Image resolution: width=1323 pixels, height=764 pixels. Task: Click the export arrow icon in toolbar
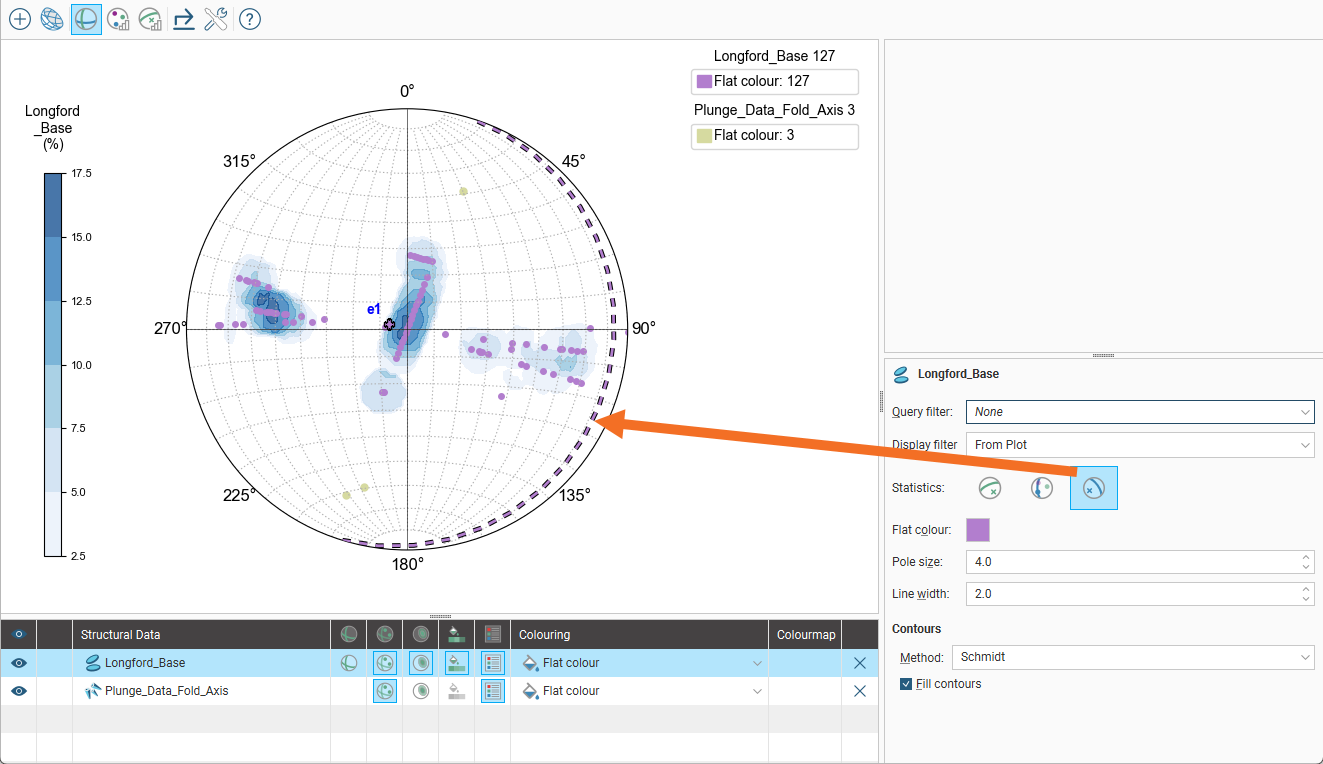point(183,19)
